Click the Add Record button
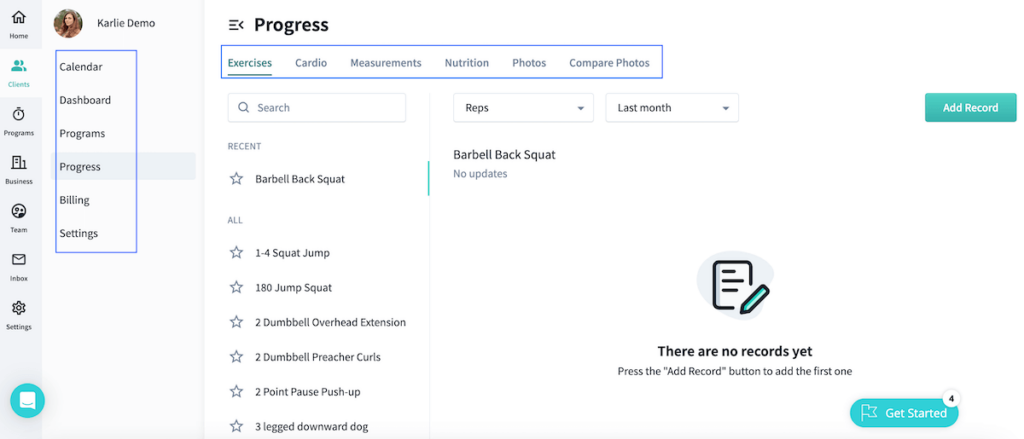 970,108
